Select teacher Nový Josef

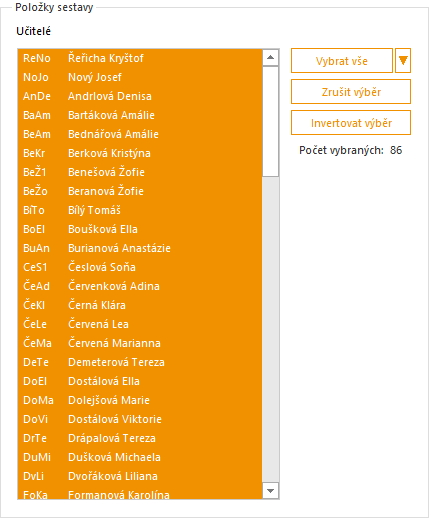click(x=140, y=77)
